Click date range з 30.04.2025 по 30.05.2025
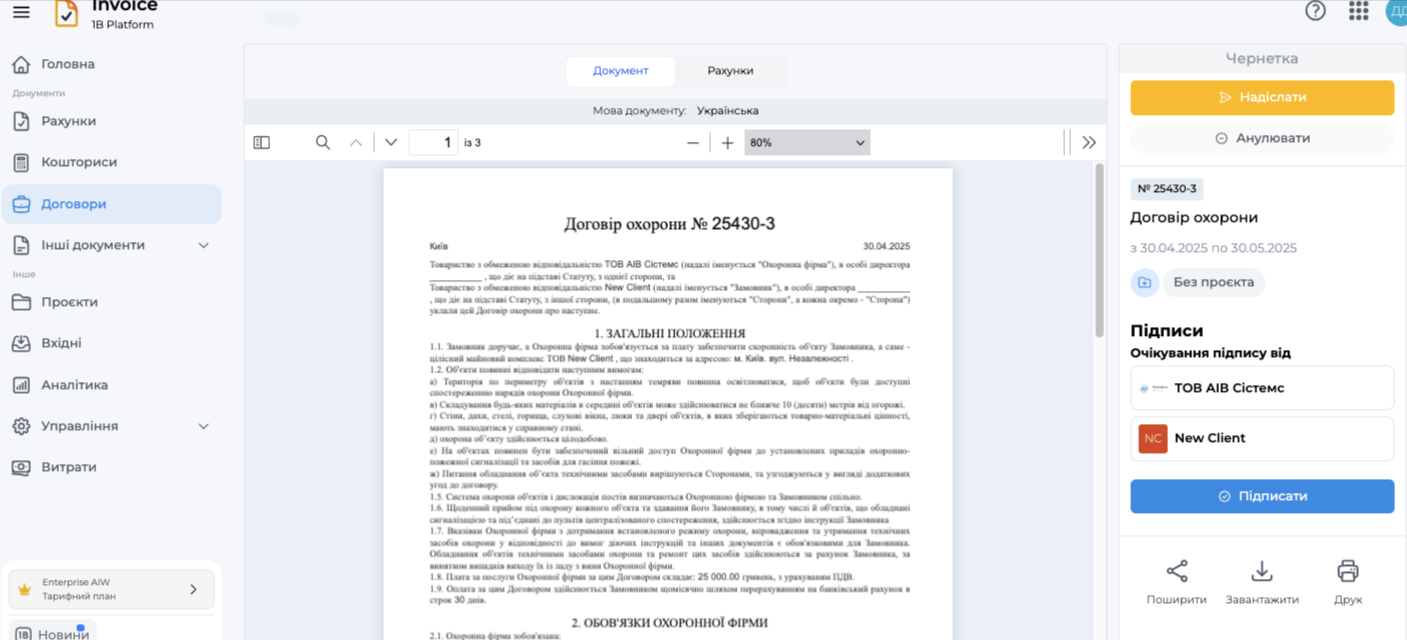 point(1213,248)
